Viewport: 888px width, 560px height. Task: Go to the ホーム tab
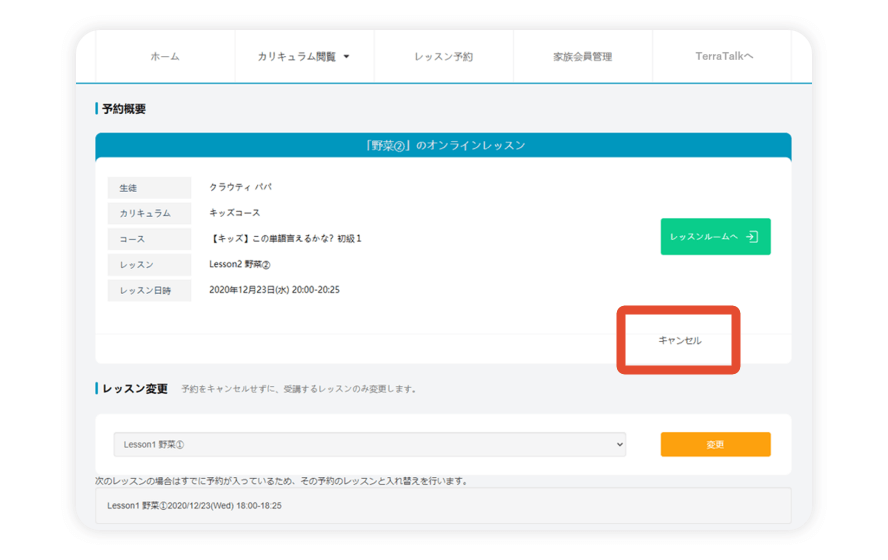pyautogui.click(x=165, y=57)
